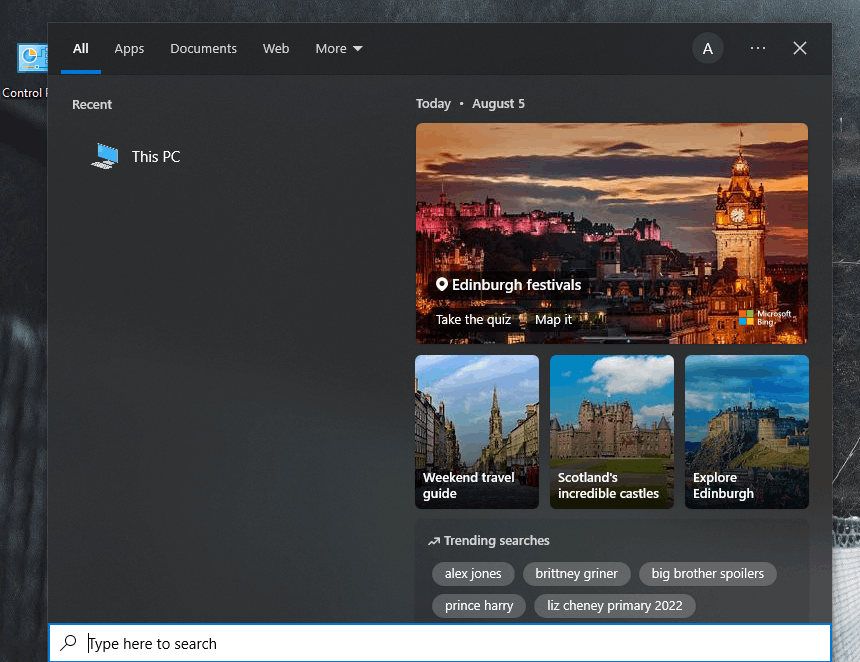Open Scotland's incredible castles card

tap(612, 432)
